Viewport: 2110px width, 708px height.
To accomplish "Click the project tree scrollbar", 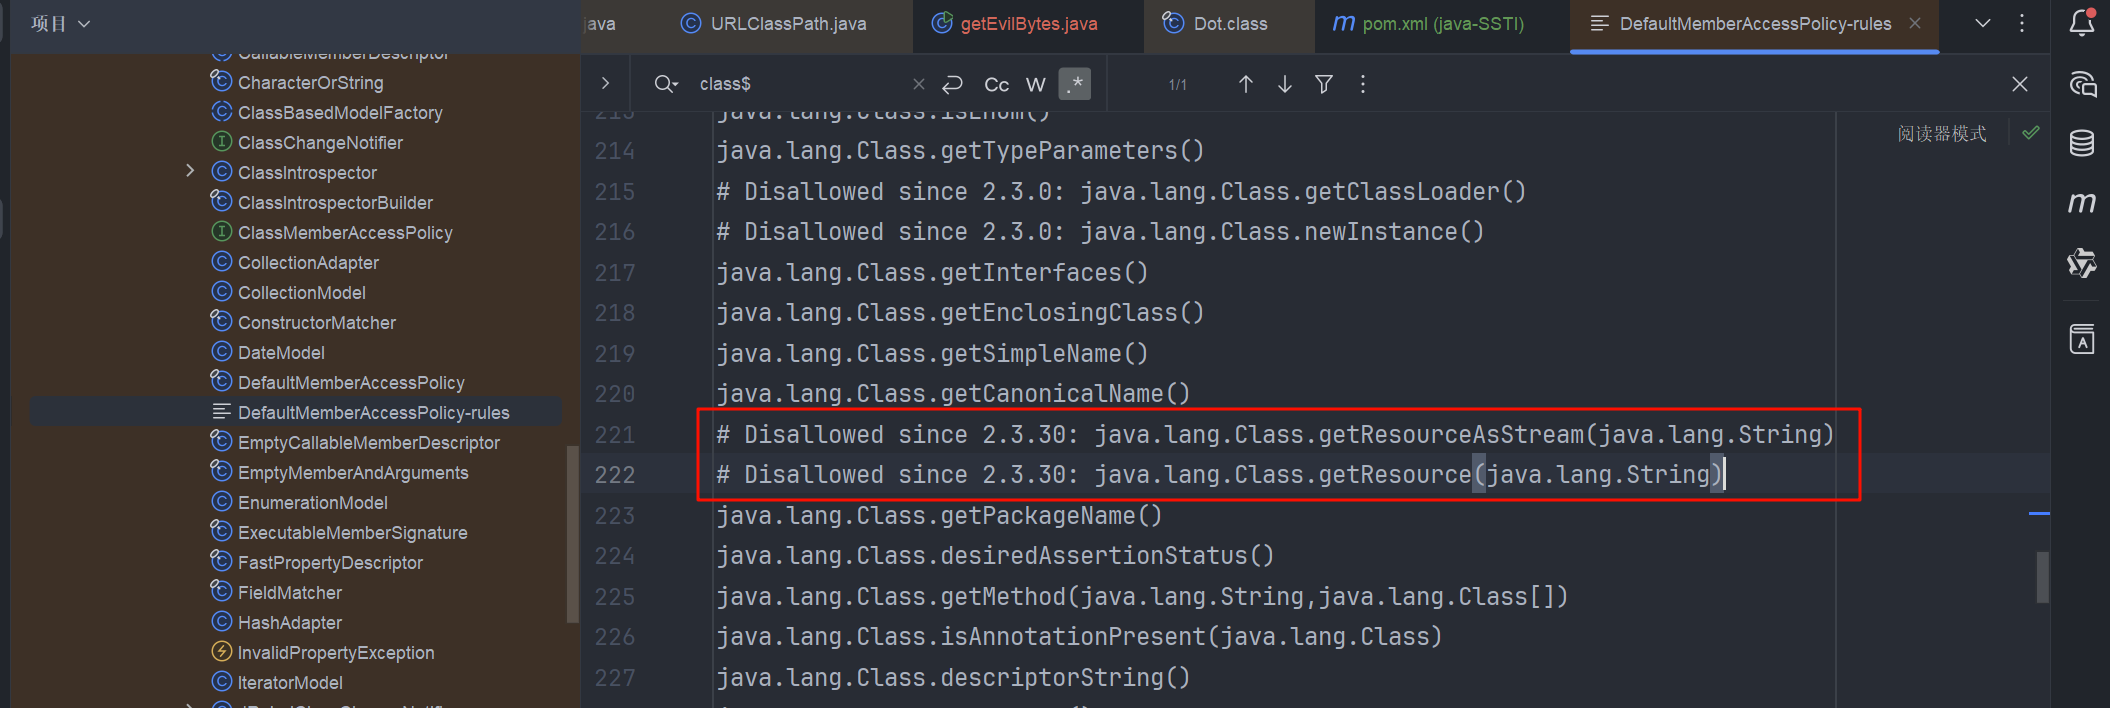I will tap(572, 534).
